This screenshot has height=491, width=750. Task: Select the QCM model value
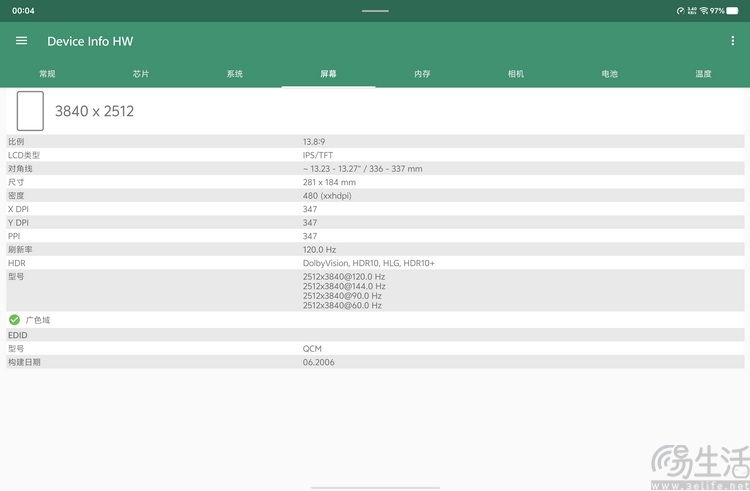pos(312,349)
